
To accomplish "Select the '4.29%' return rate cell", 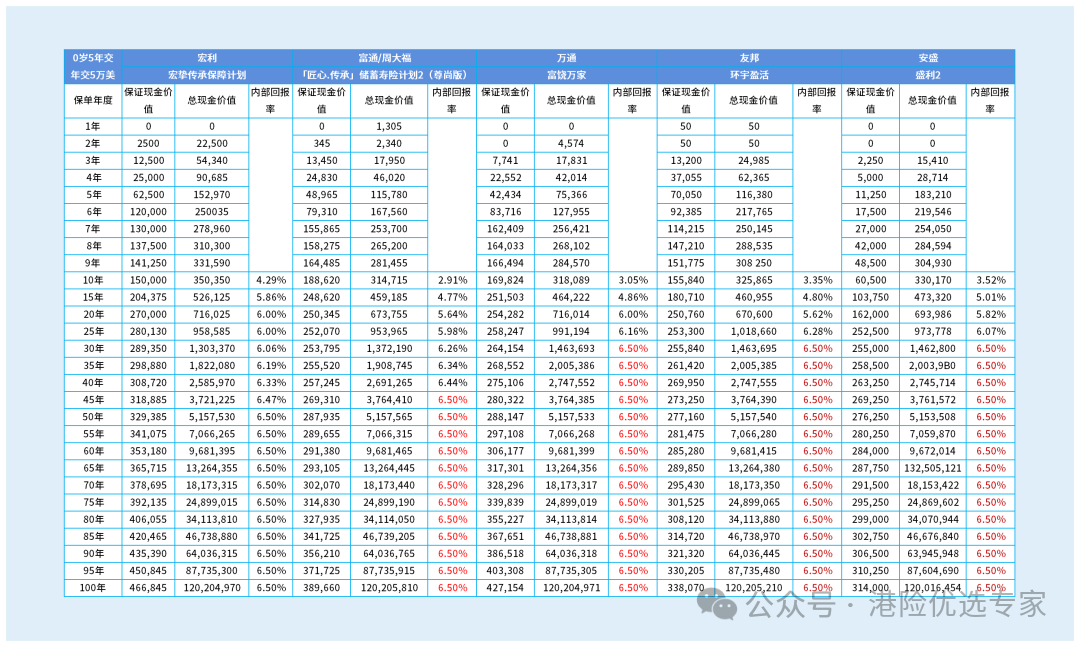I will pyautogui.click(x=271, y=280).
